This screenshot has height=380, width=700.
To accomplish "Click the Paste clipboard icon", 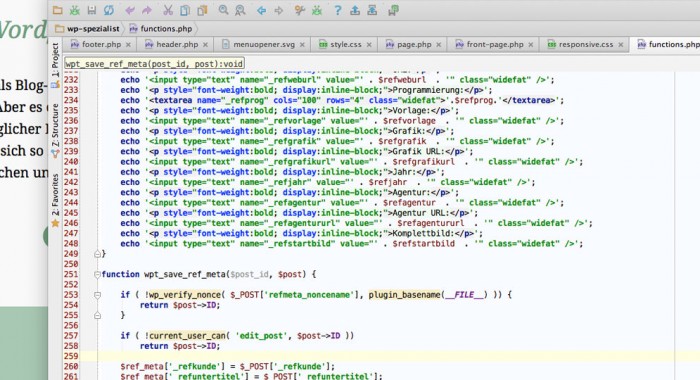I will 202,10.
